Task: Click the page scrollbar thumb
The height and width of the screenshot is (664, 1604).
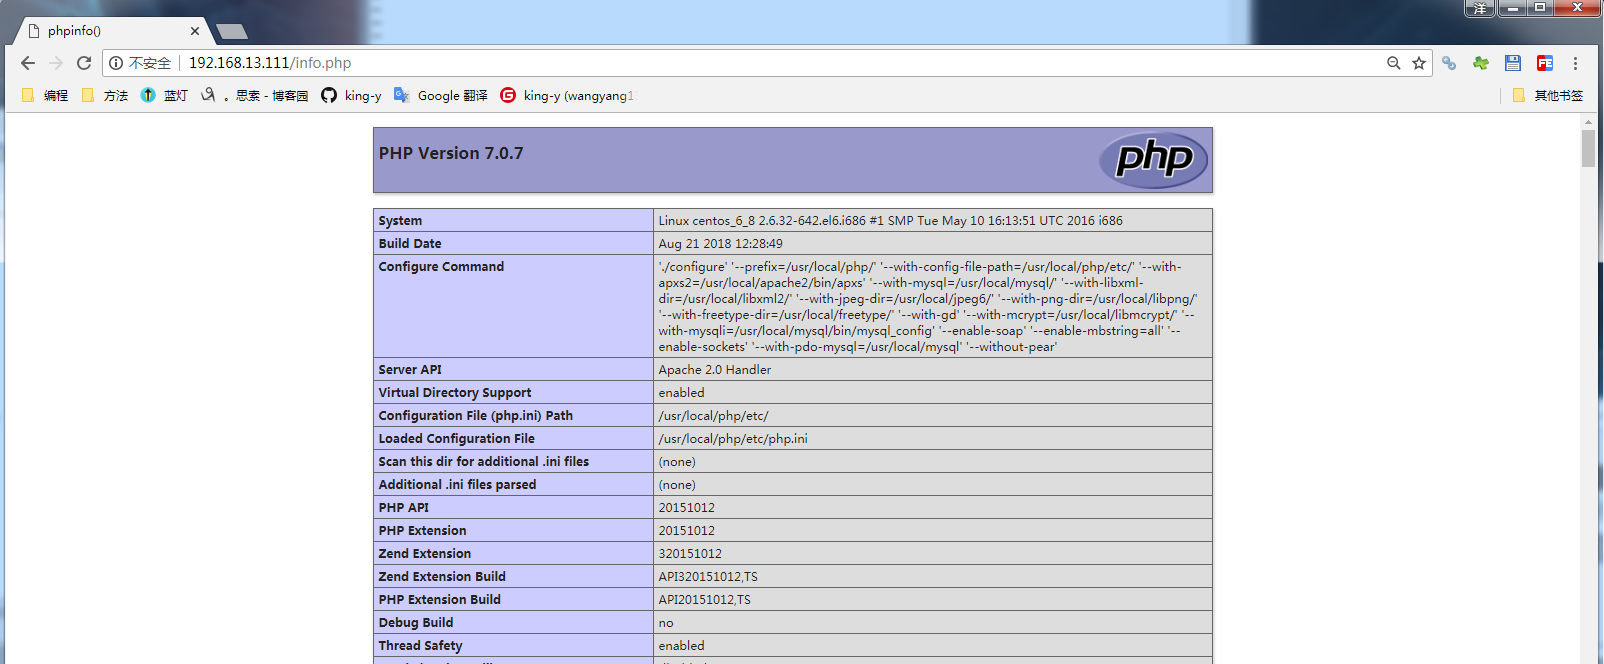Action: (x=1588, y=148)
